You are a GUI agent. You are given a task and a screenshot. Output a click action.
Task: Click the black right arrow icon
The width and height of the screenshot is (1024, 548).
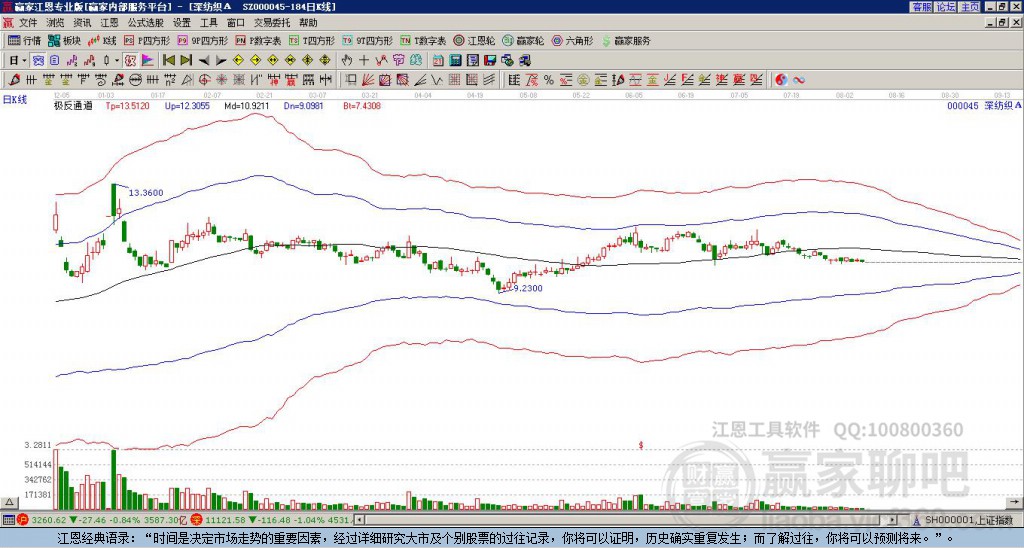click(x=221, y=61)
